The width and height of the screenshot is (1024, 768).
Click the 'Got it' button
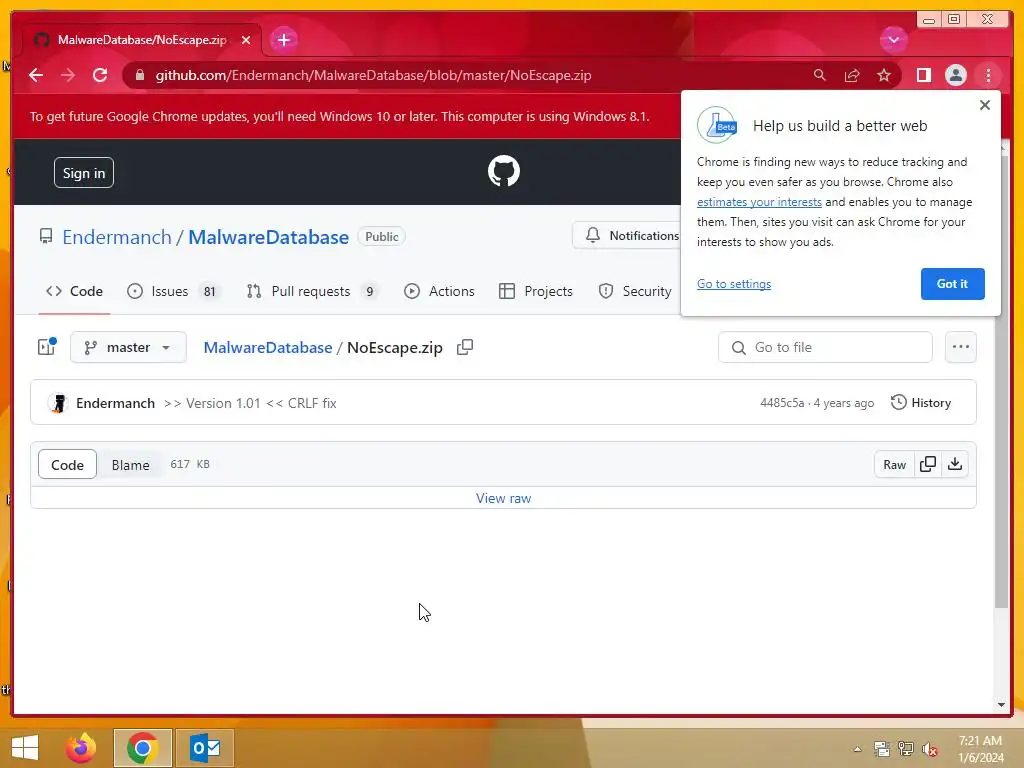[x=952, y=284]
